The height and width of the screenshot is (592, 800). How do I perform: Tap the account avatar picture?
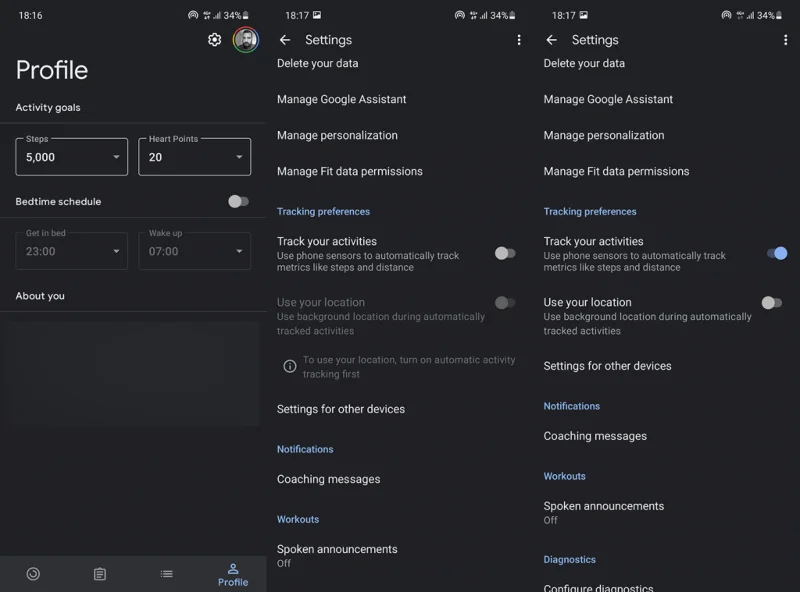246,40
